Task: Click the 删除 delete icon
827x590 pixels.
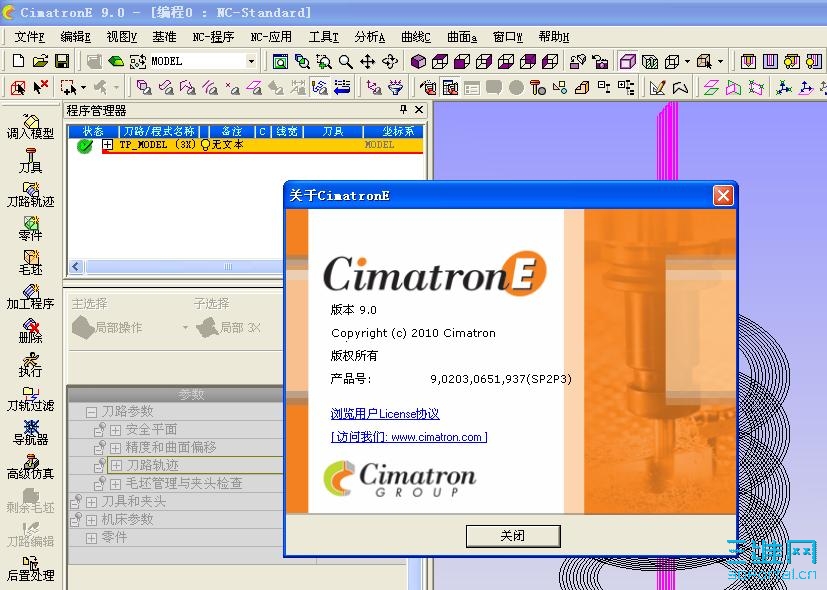Action: (30, 331)
